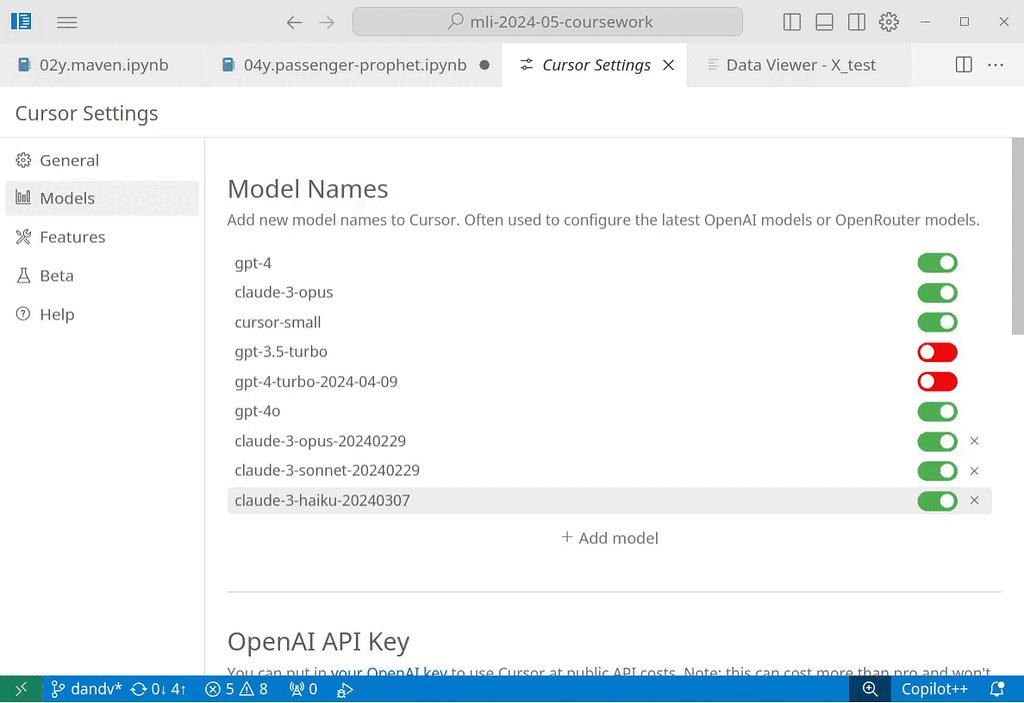The height and width of the screenshot is (703, 1024).
Task: Open Copilot++ from the status bar
Action: 934,689
